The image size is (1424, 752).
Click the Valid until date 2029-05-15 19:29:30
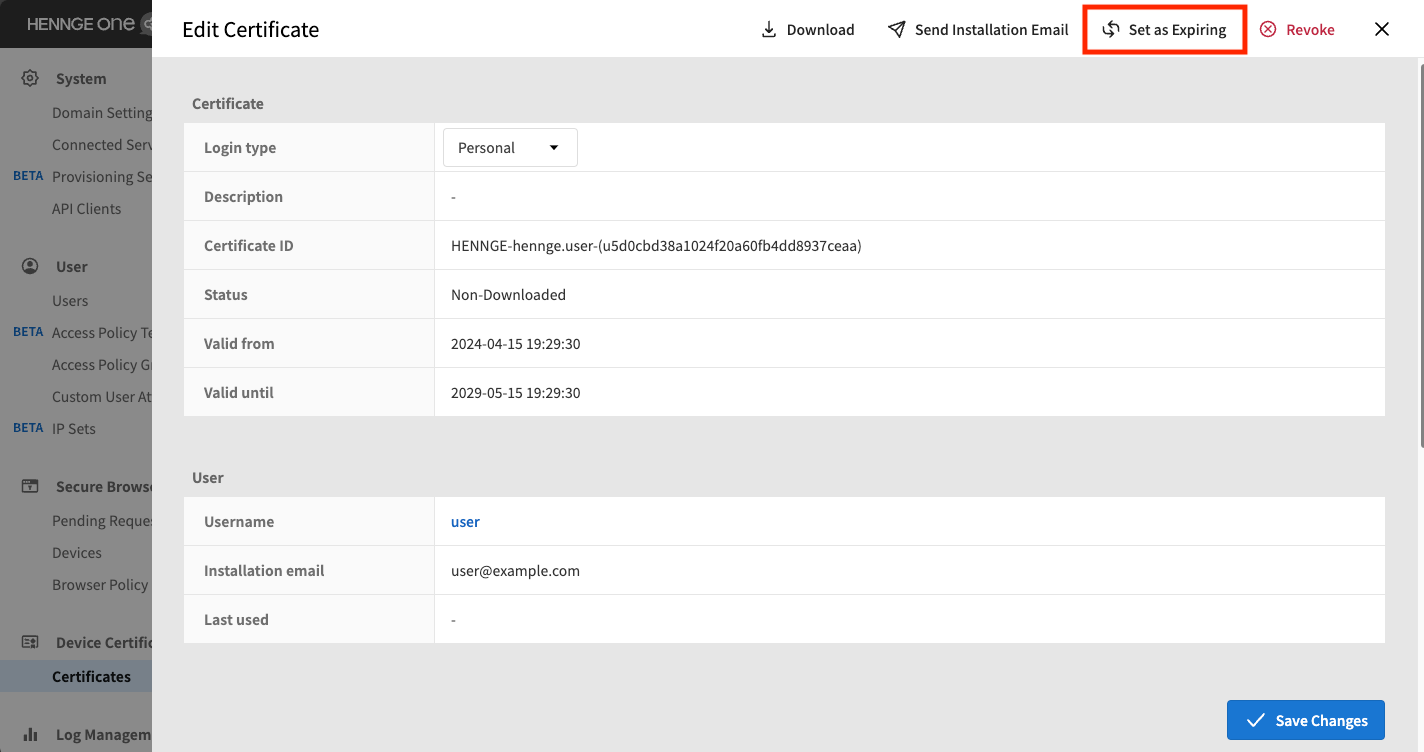tap(516, 392)
